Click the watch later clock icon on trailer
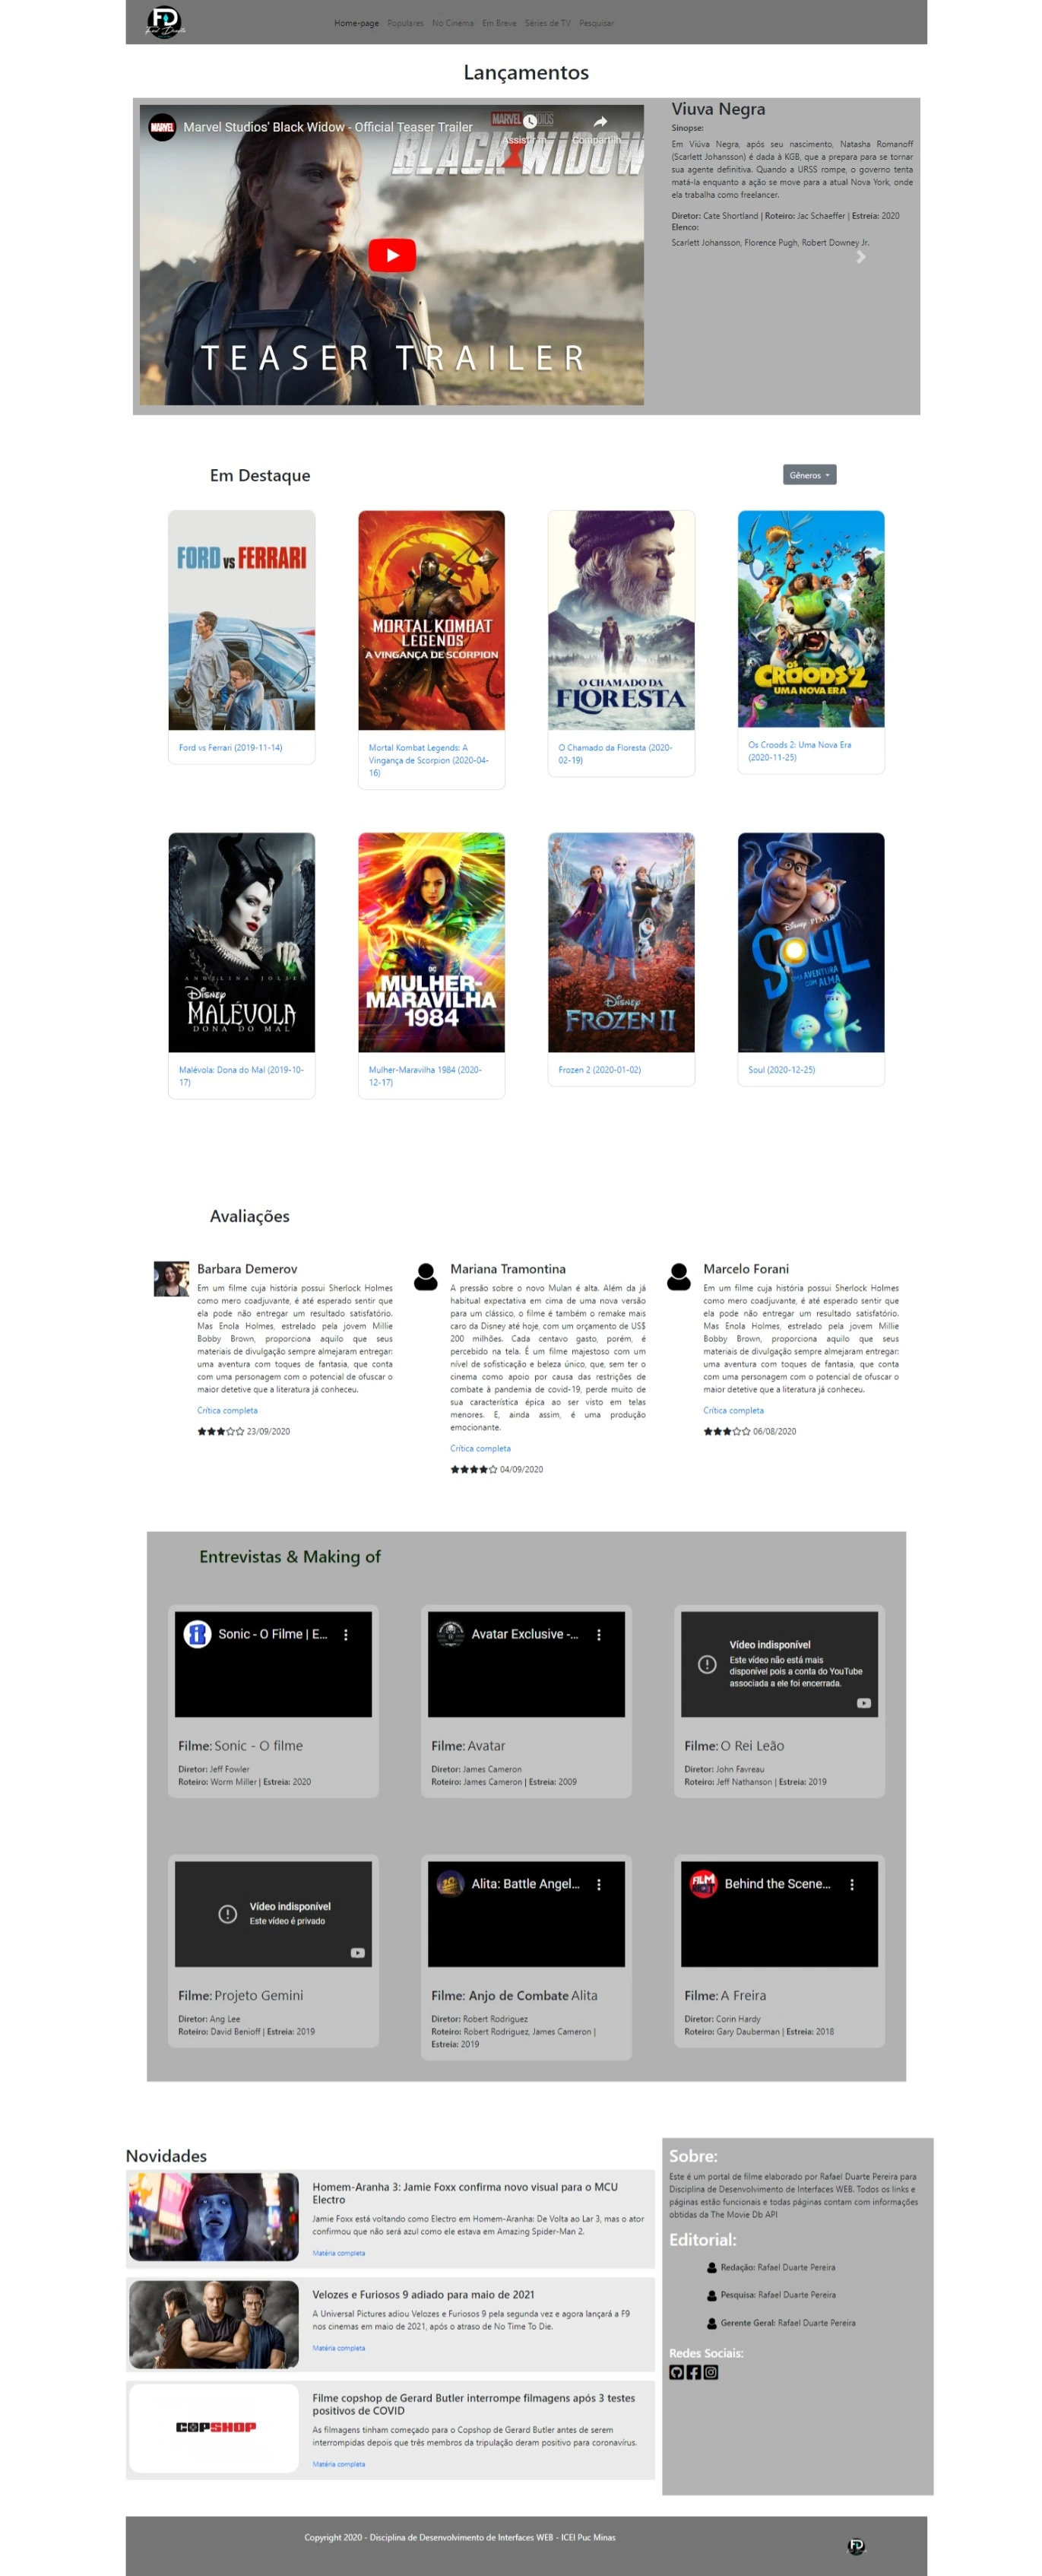1042x2576 pixels. click(x=530, y=122)
